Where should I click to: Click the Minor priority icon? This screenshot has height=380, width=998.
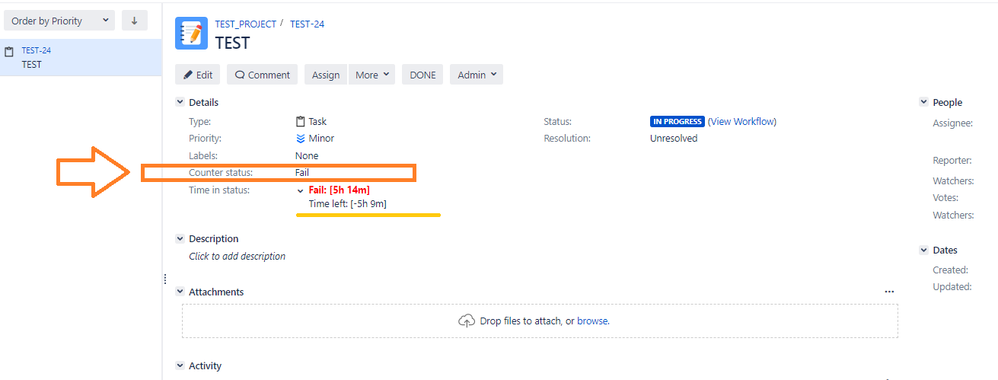tap(300, 138)
